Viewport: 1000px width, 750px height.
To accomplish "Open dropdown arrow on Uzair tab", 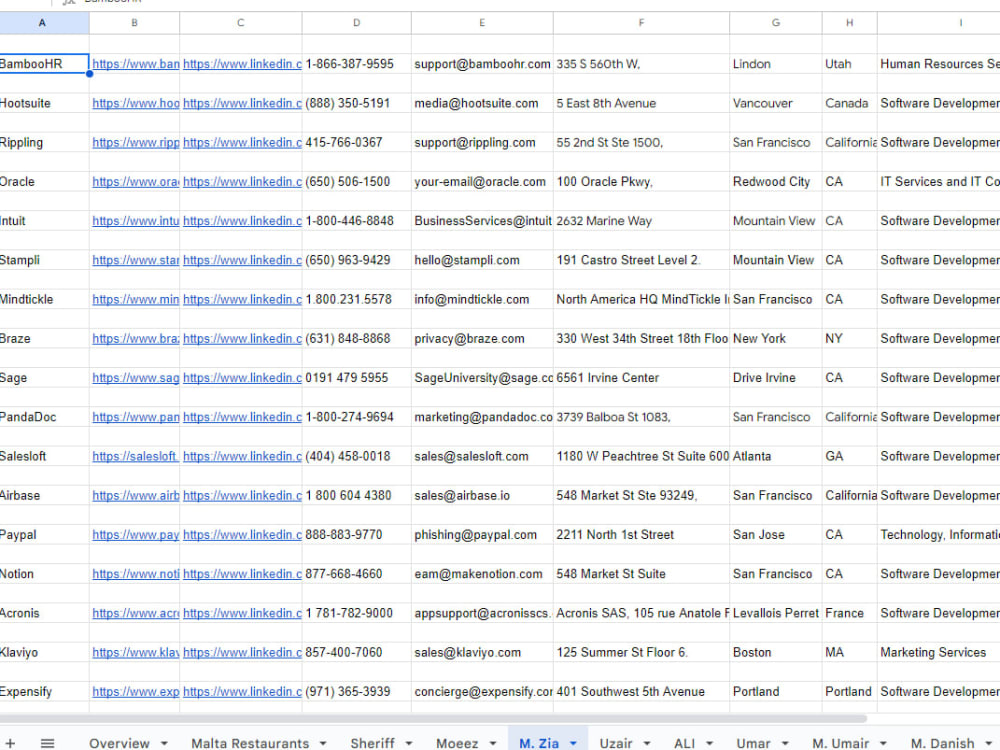I will click(x=647, y=743).
